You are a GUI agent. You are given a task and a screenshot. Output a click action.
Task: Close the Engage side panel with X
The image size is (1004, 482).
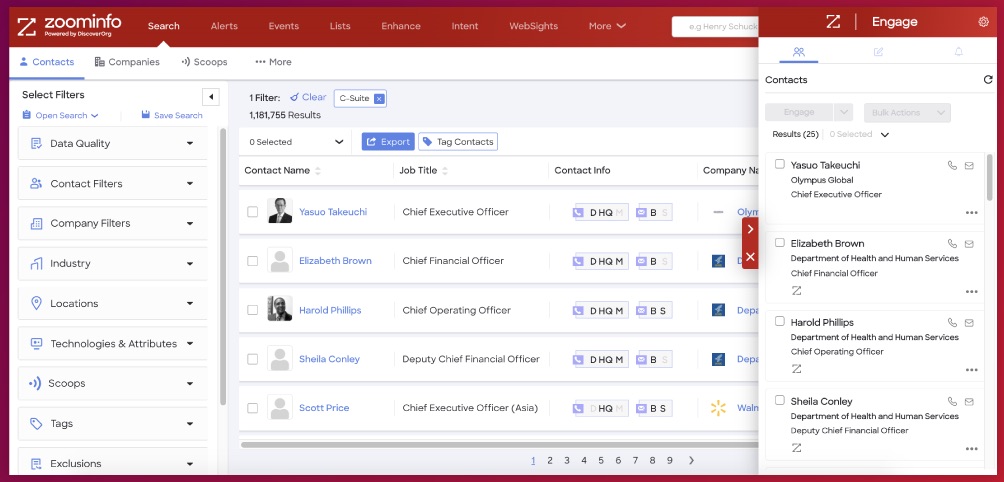750,256
